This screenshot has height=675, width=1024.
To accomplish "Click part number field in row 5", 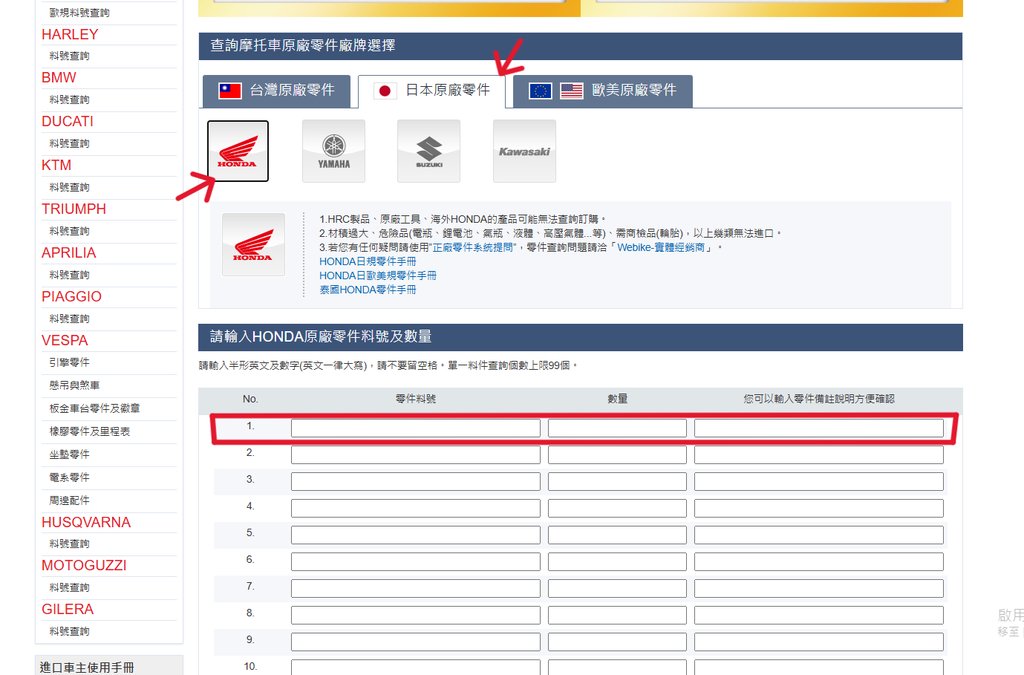I will pos(416,535).
